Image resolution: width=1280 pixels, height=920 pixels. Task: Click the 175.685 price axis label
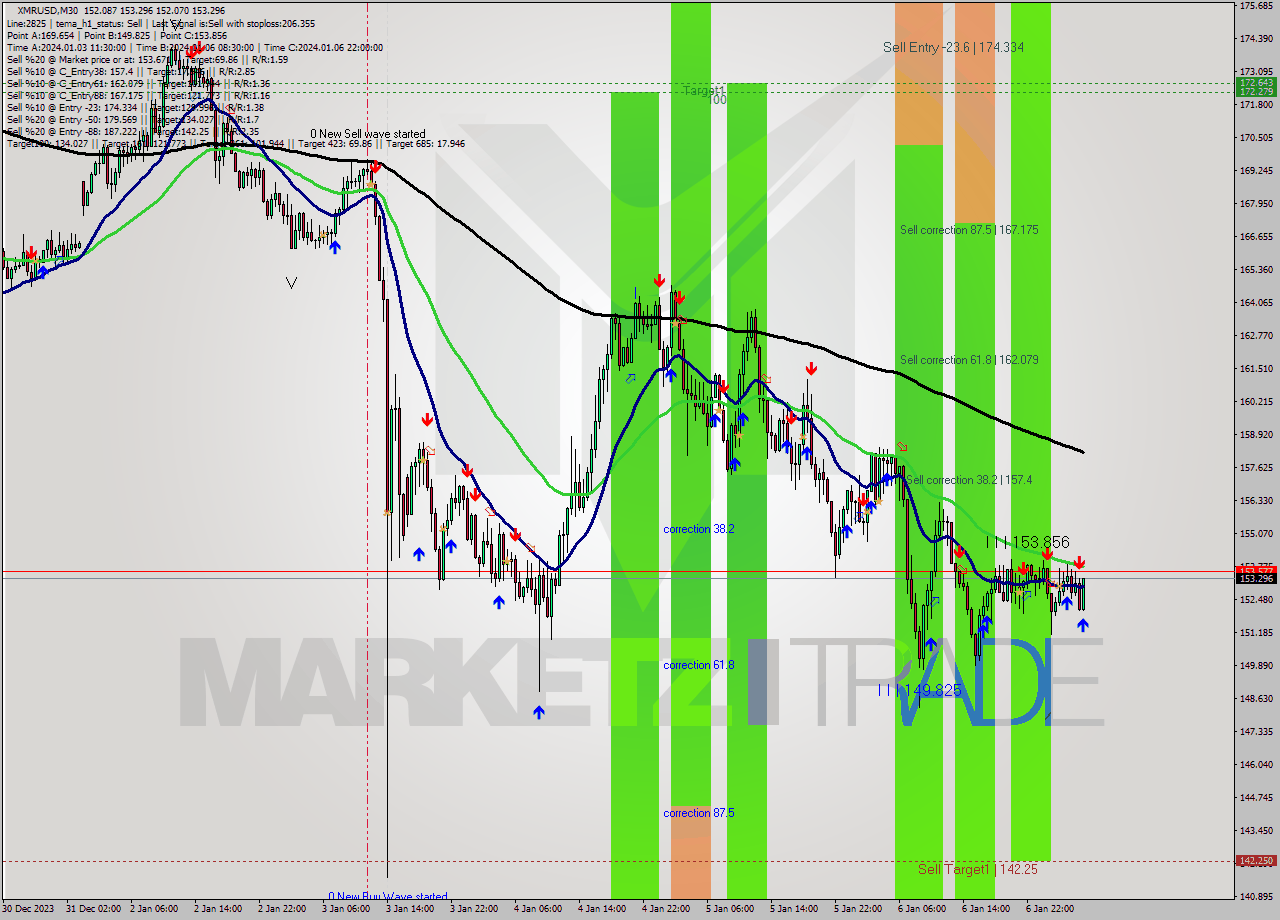point(1256,6)
